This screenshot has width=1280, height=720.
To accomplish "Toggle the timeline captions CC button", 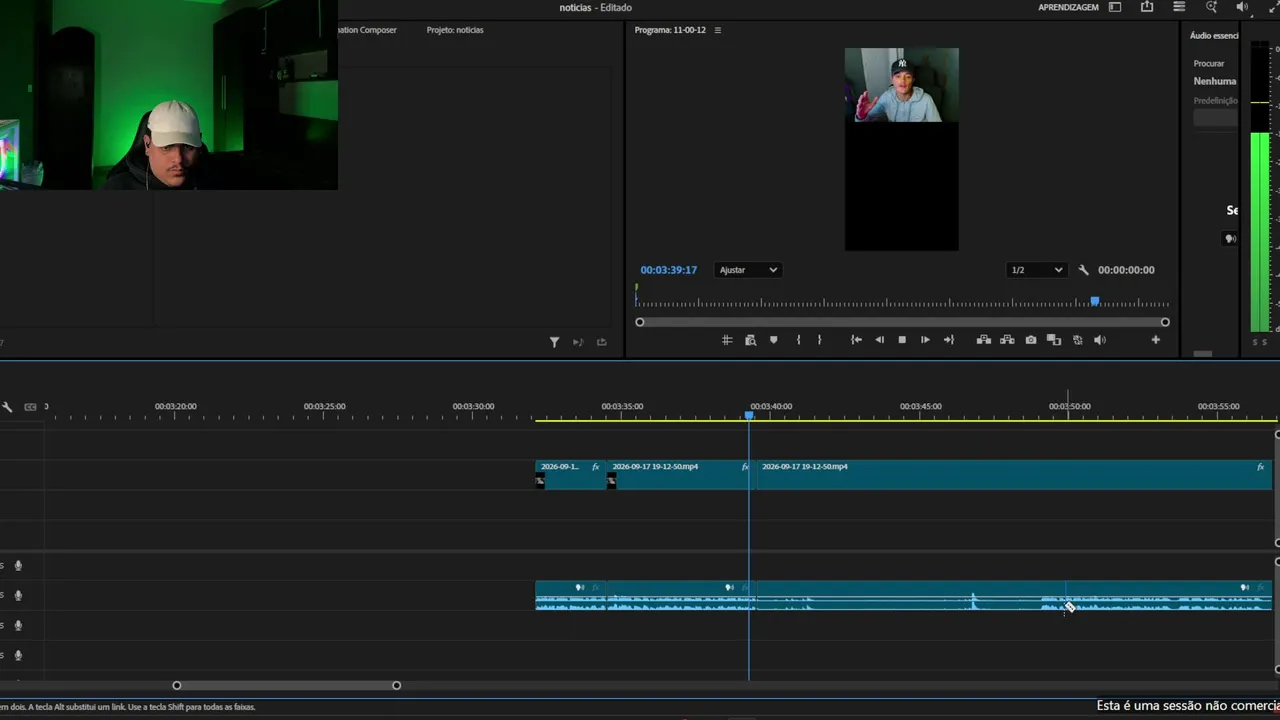I will click(30, 407).
